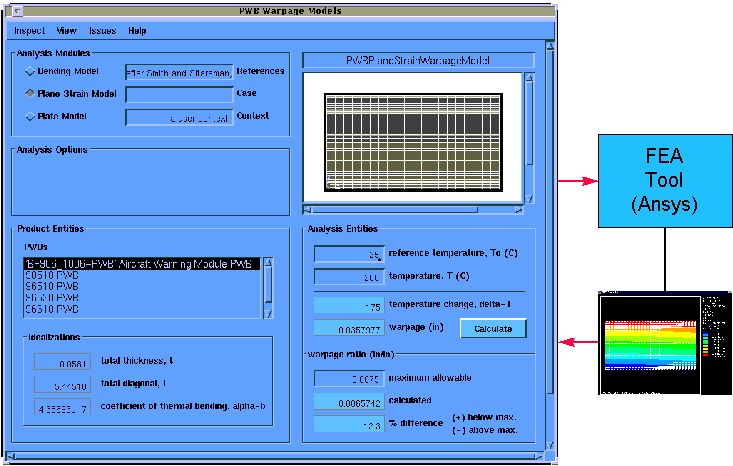
Task: Open the Help menu
Action: [137, 31]
